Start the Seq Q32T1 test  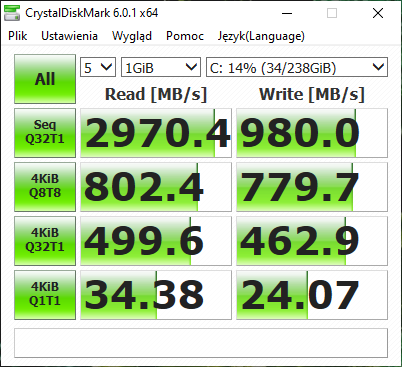click(x=45, y=133)
